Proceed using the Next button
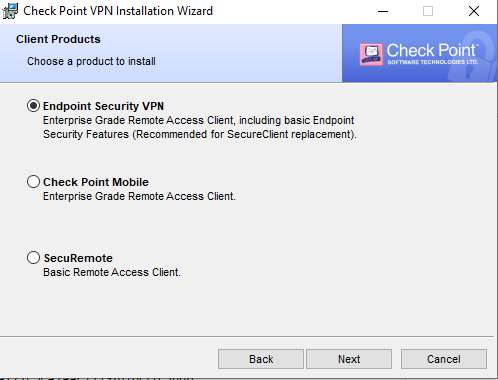Image resolution: width=498 pixels, height=380 pixels. click(349, 359)
